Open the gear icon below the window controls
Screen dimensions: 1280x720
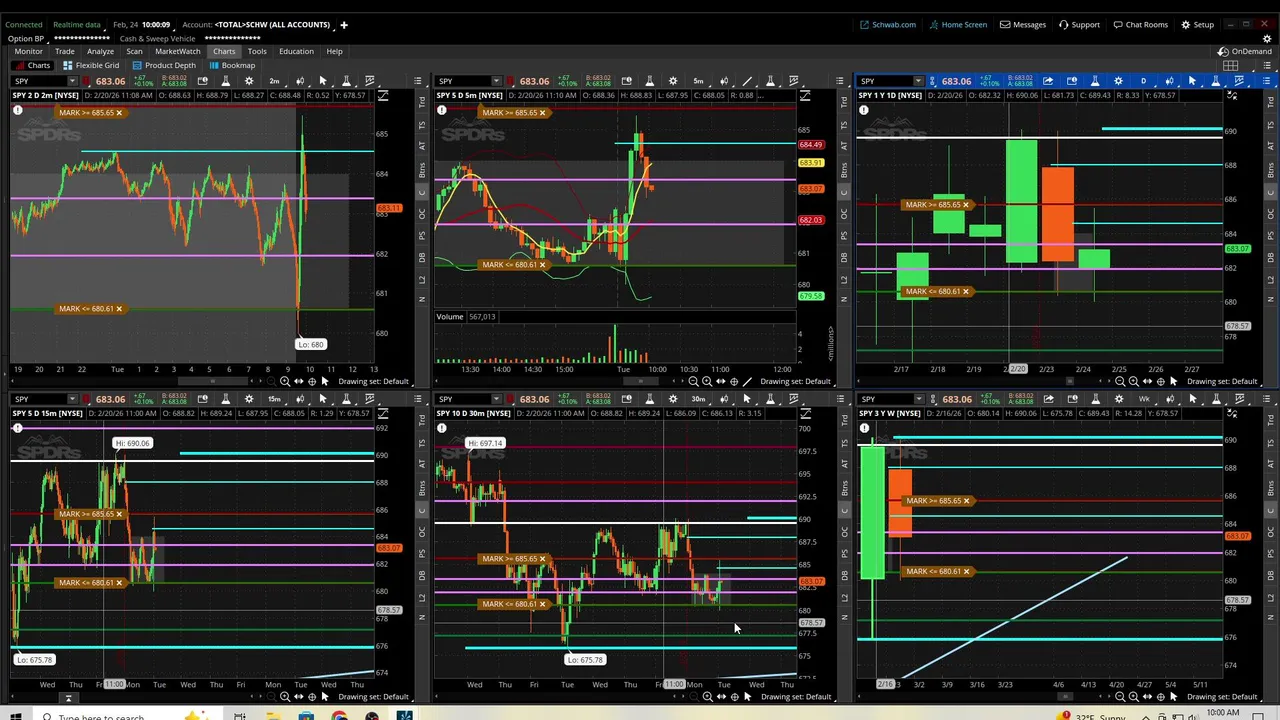point(1267,39)
